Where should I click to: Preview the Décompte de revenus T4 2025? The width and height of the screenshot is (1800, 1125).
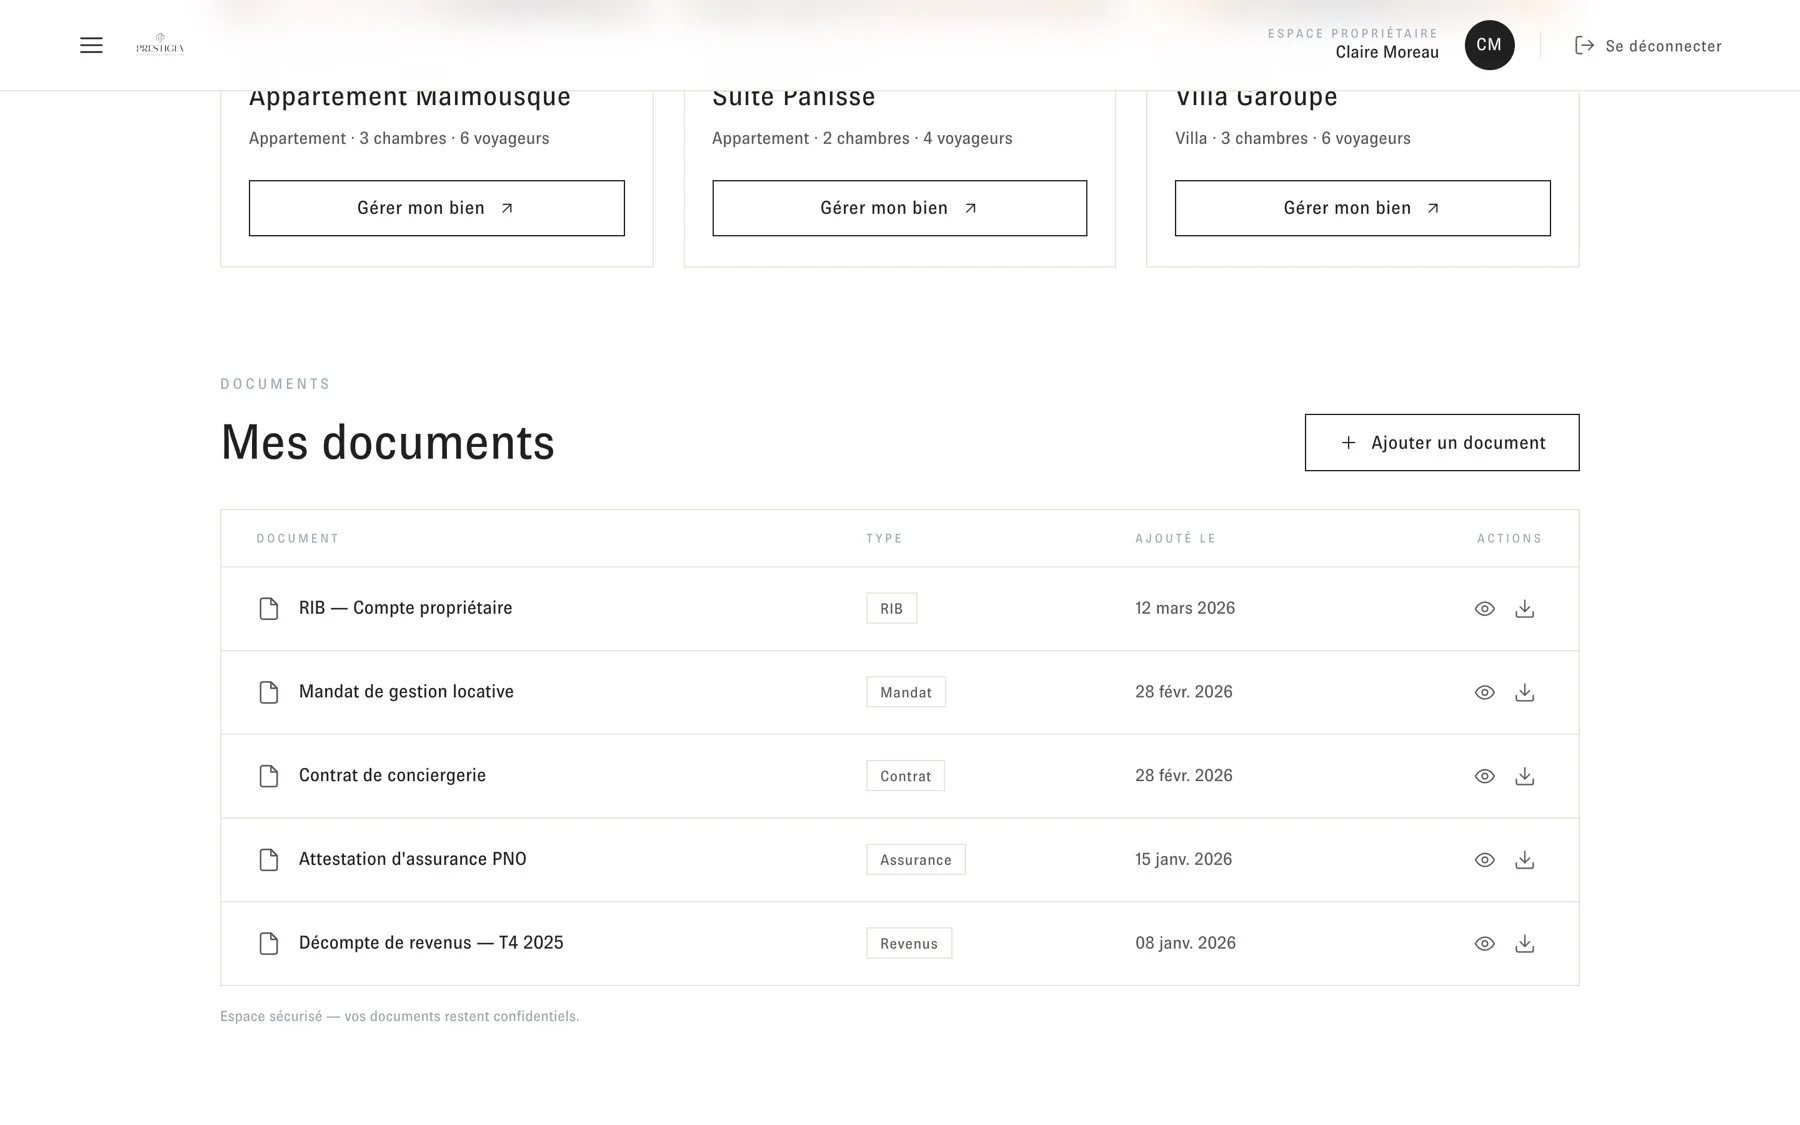1484,944
